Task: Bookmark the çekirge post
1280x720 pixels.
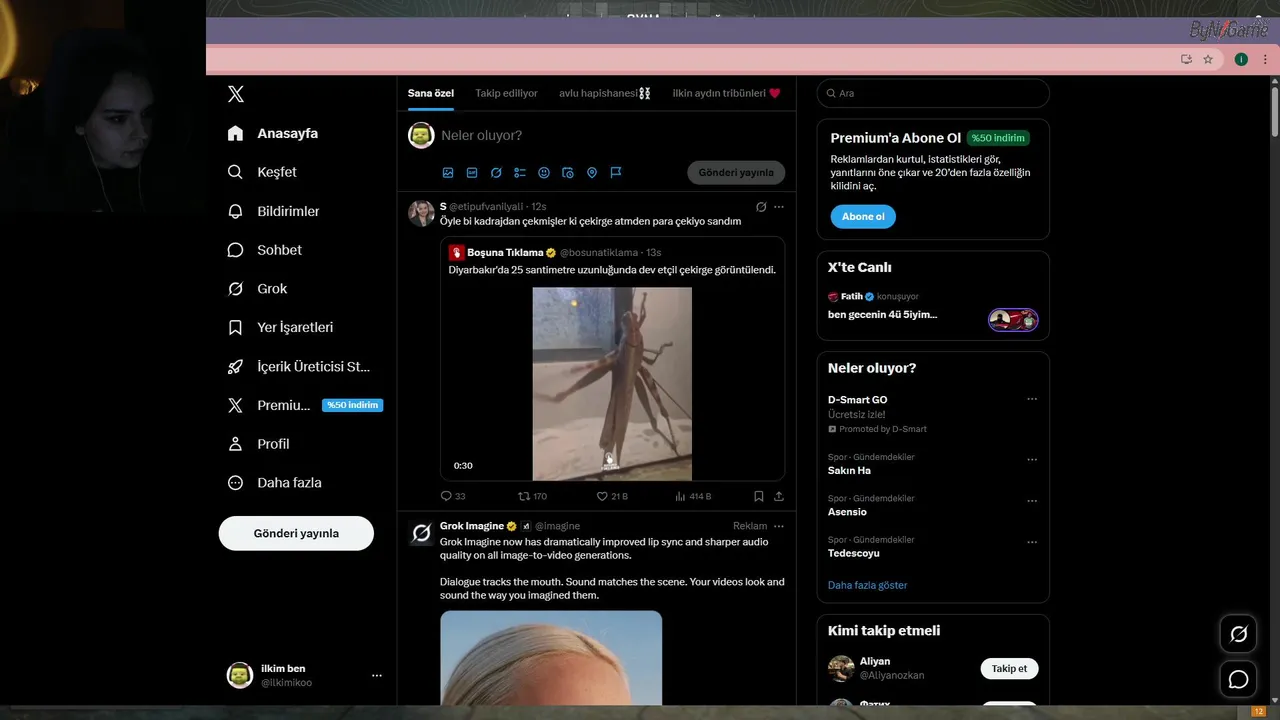Action: 759,496
